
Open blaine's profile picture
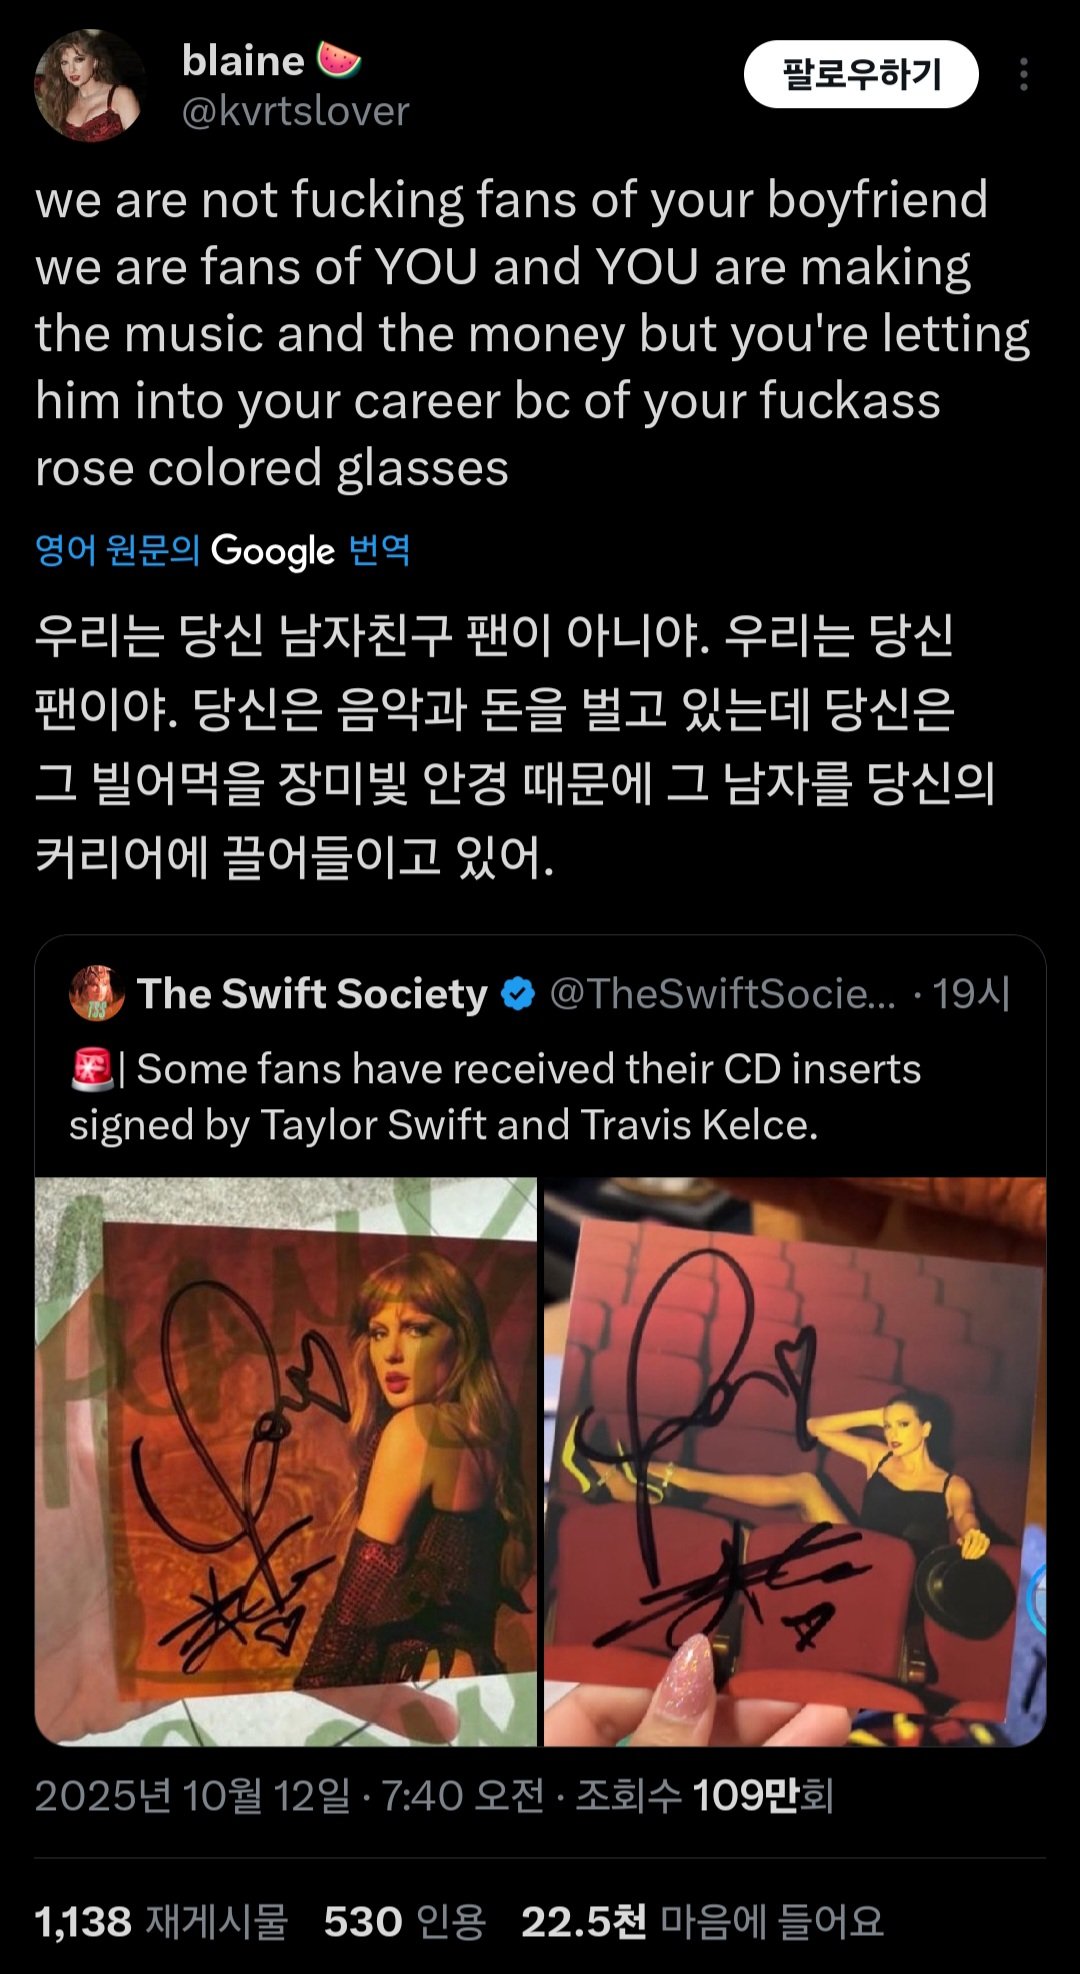tap(90, 85)
